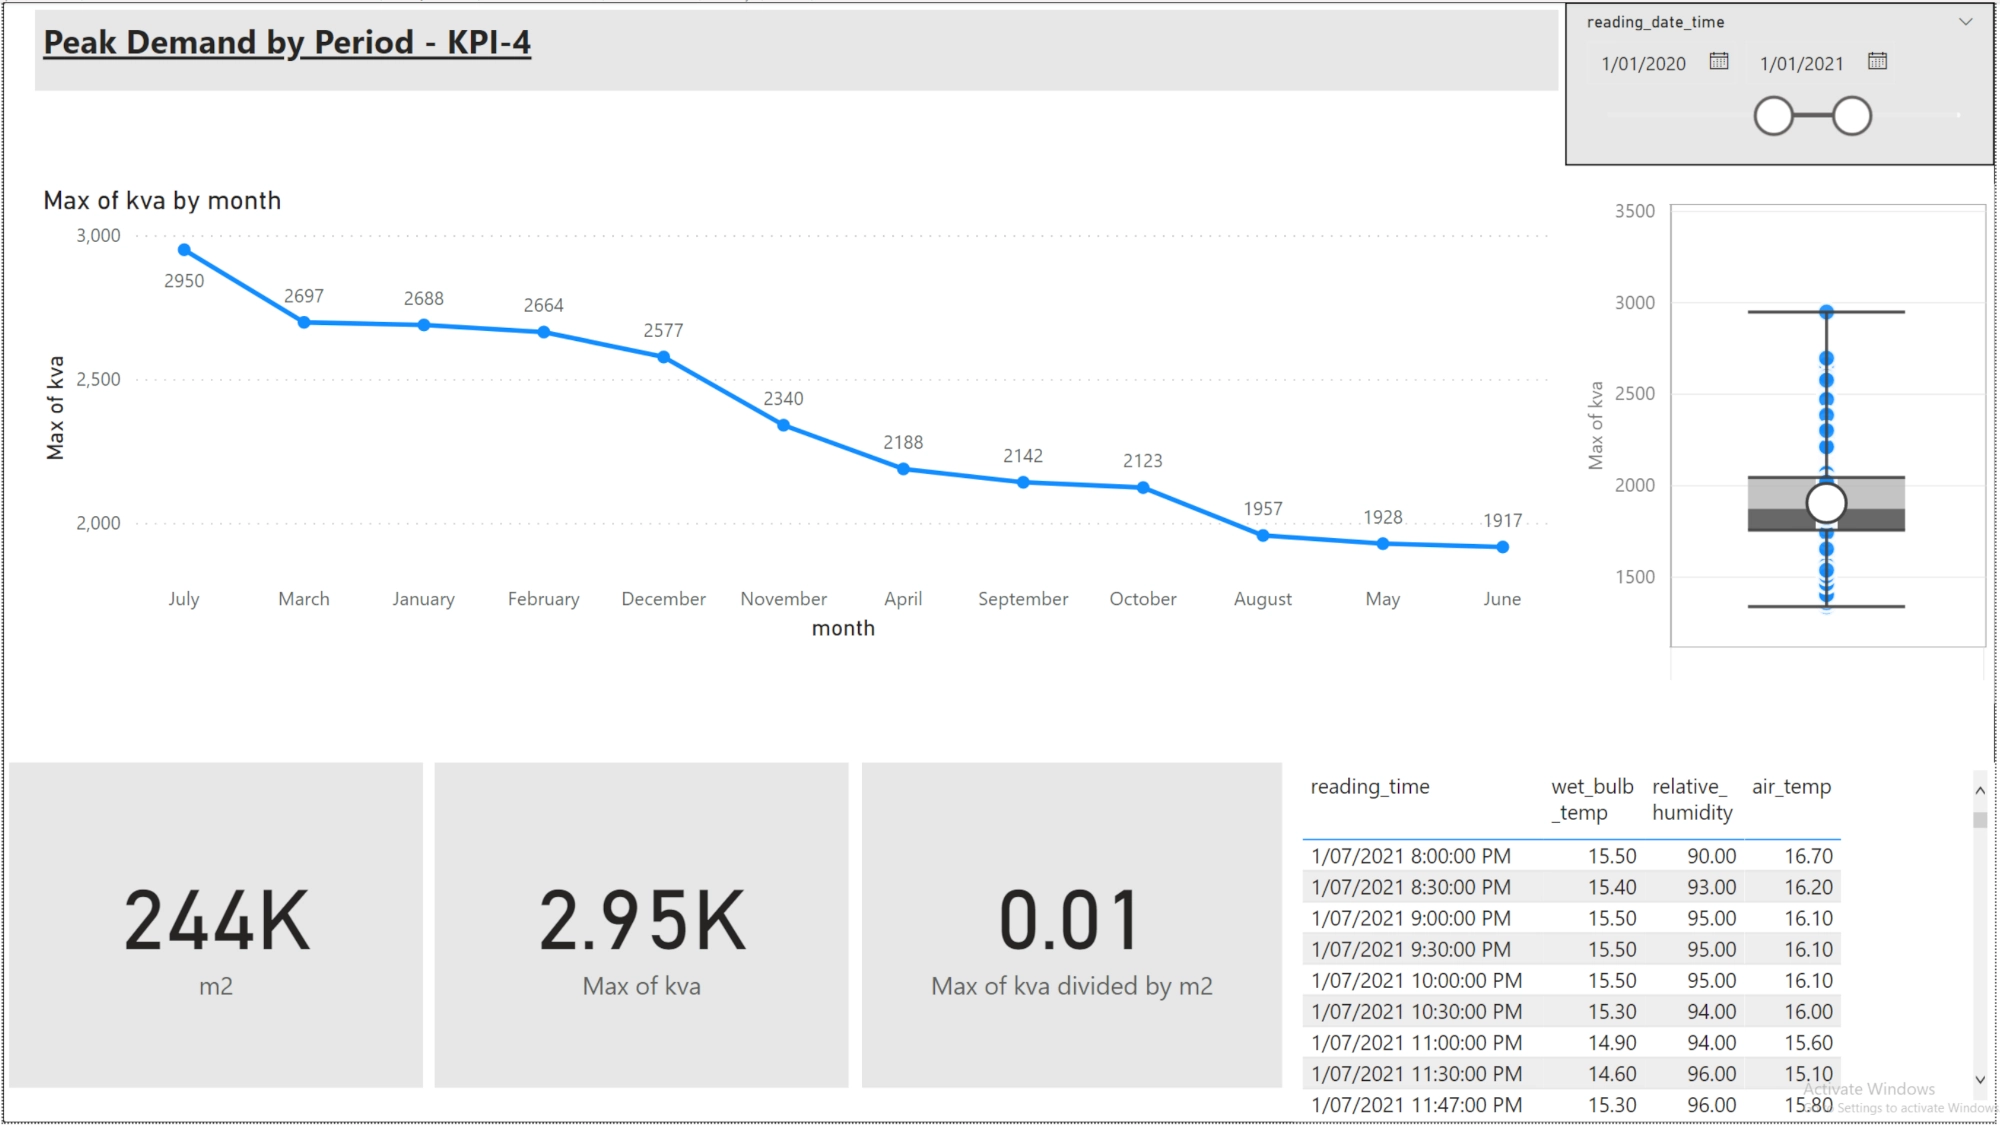The height and width of the screenshot is (1127, 2000).
Task: Click the table scrollbar thumb
Action: click(1979, 820)
